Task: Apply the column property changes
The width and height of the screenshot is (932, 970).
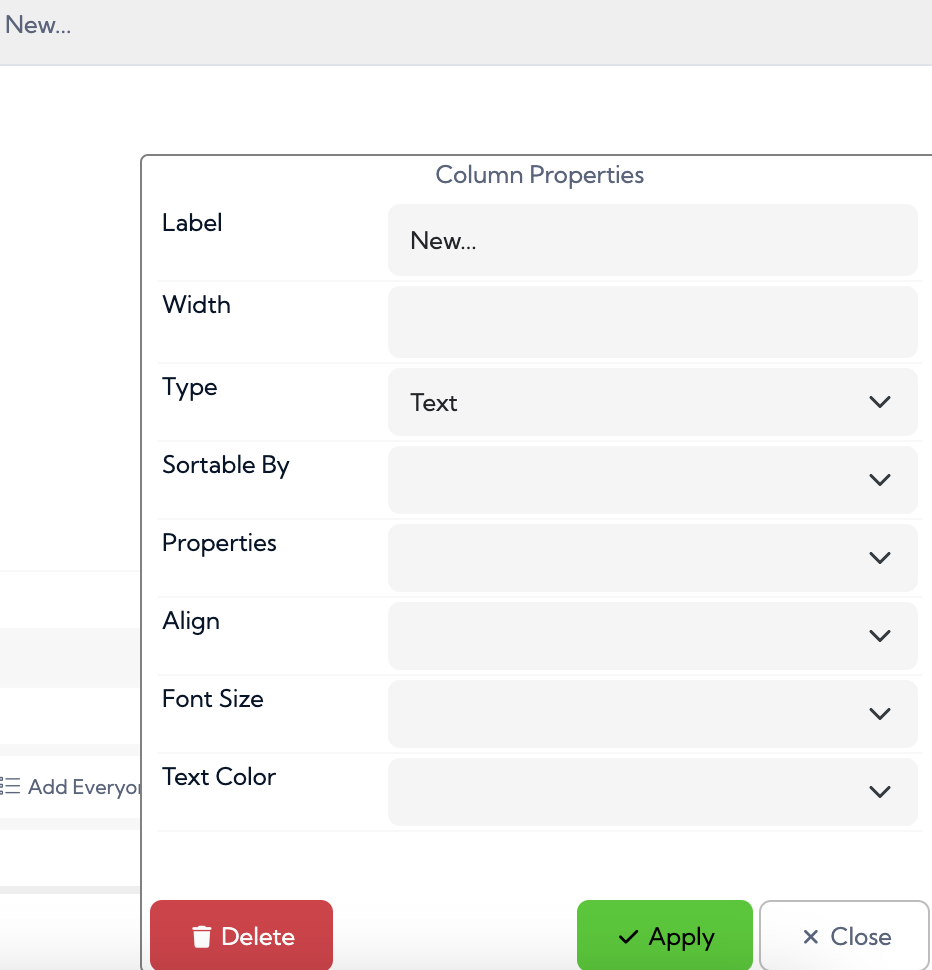Action: (x=664, y=936)
